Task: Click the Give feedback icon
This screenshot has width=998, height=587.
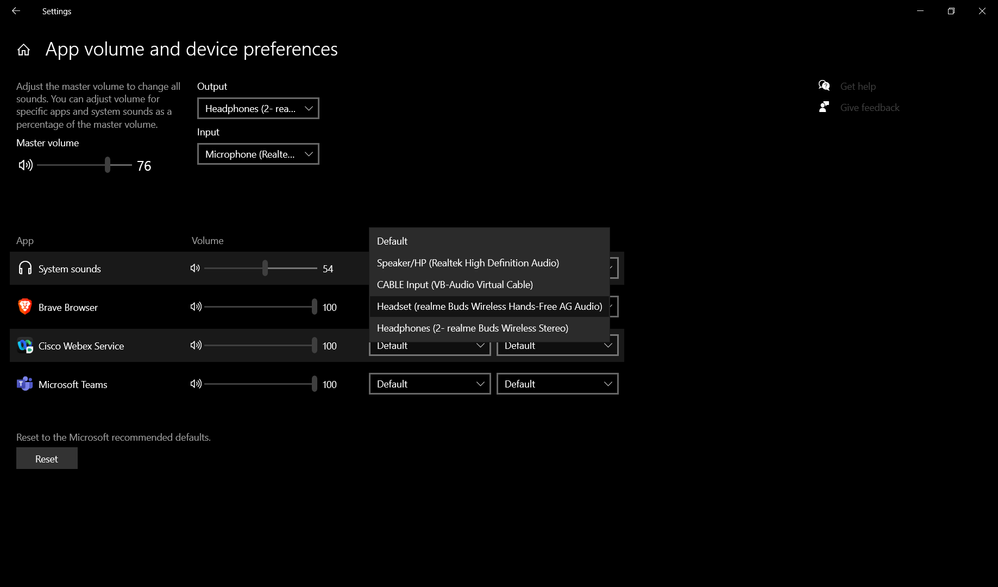Action: 824,107
